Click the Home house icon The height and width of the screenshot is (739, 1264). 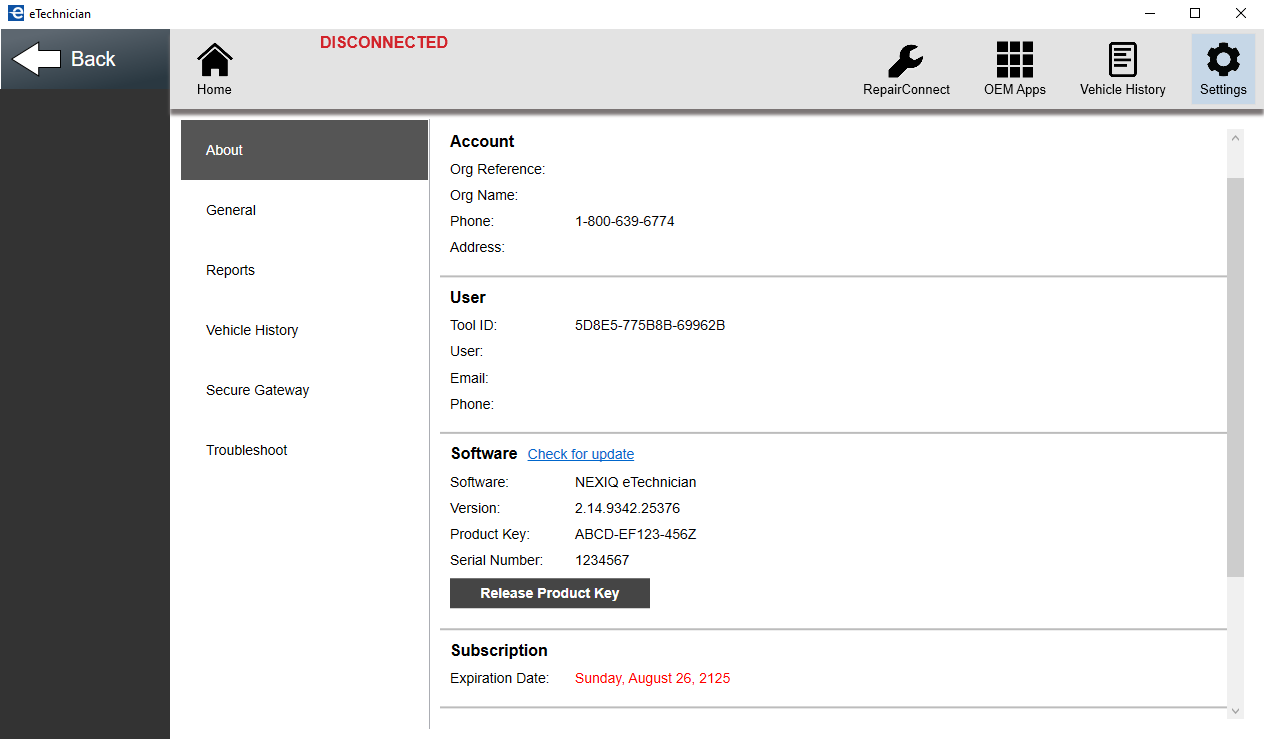[x=214, y=61]
